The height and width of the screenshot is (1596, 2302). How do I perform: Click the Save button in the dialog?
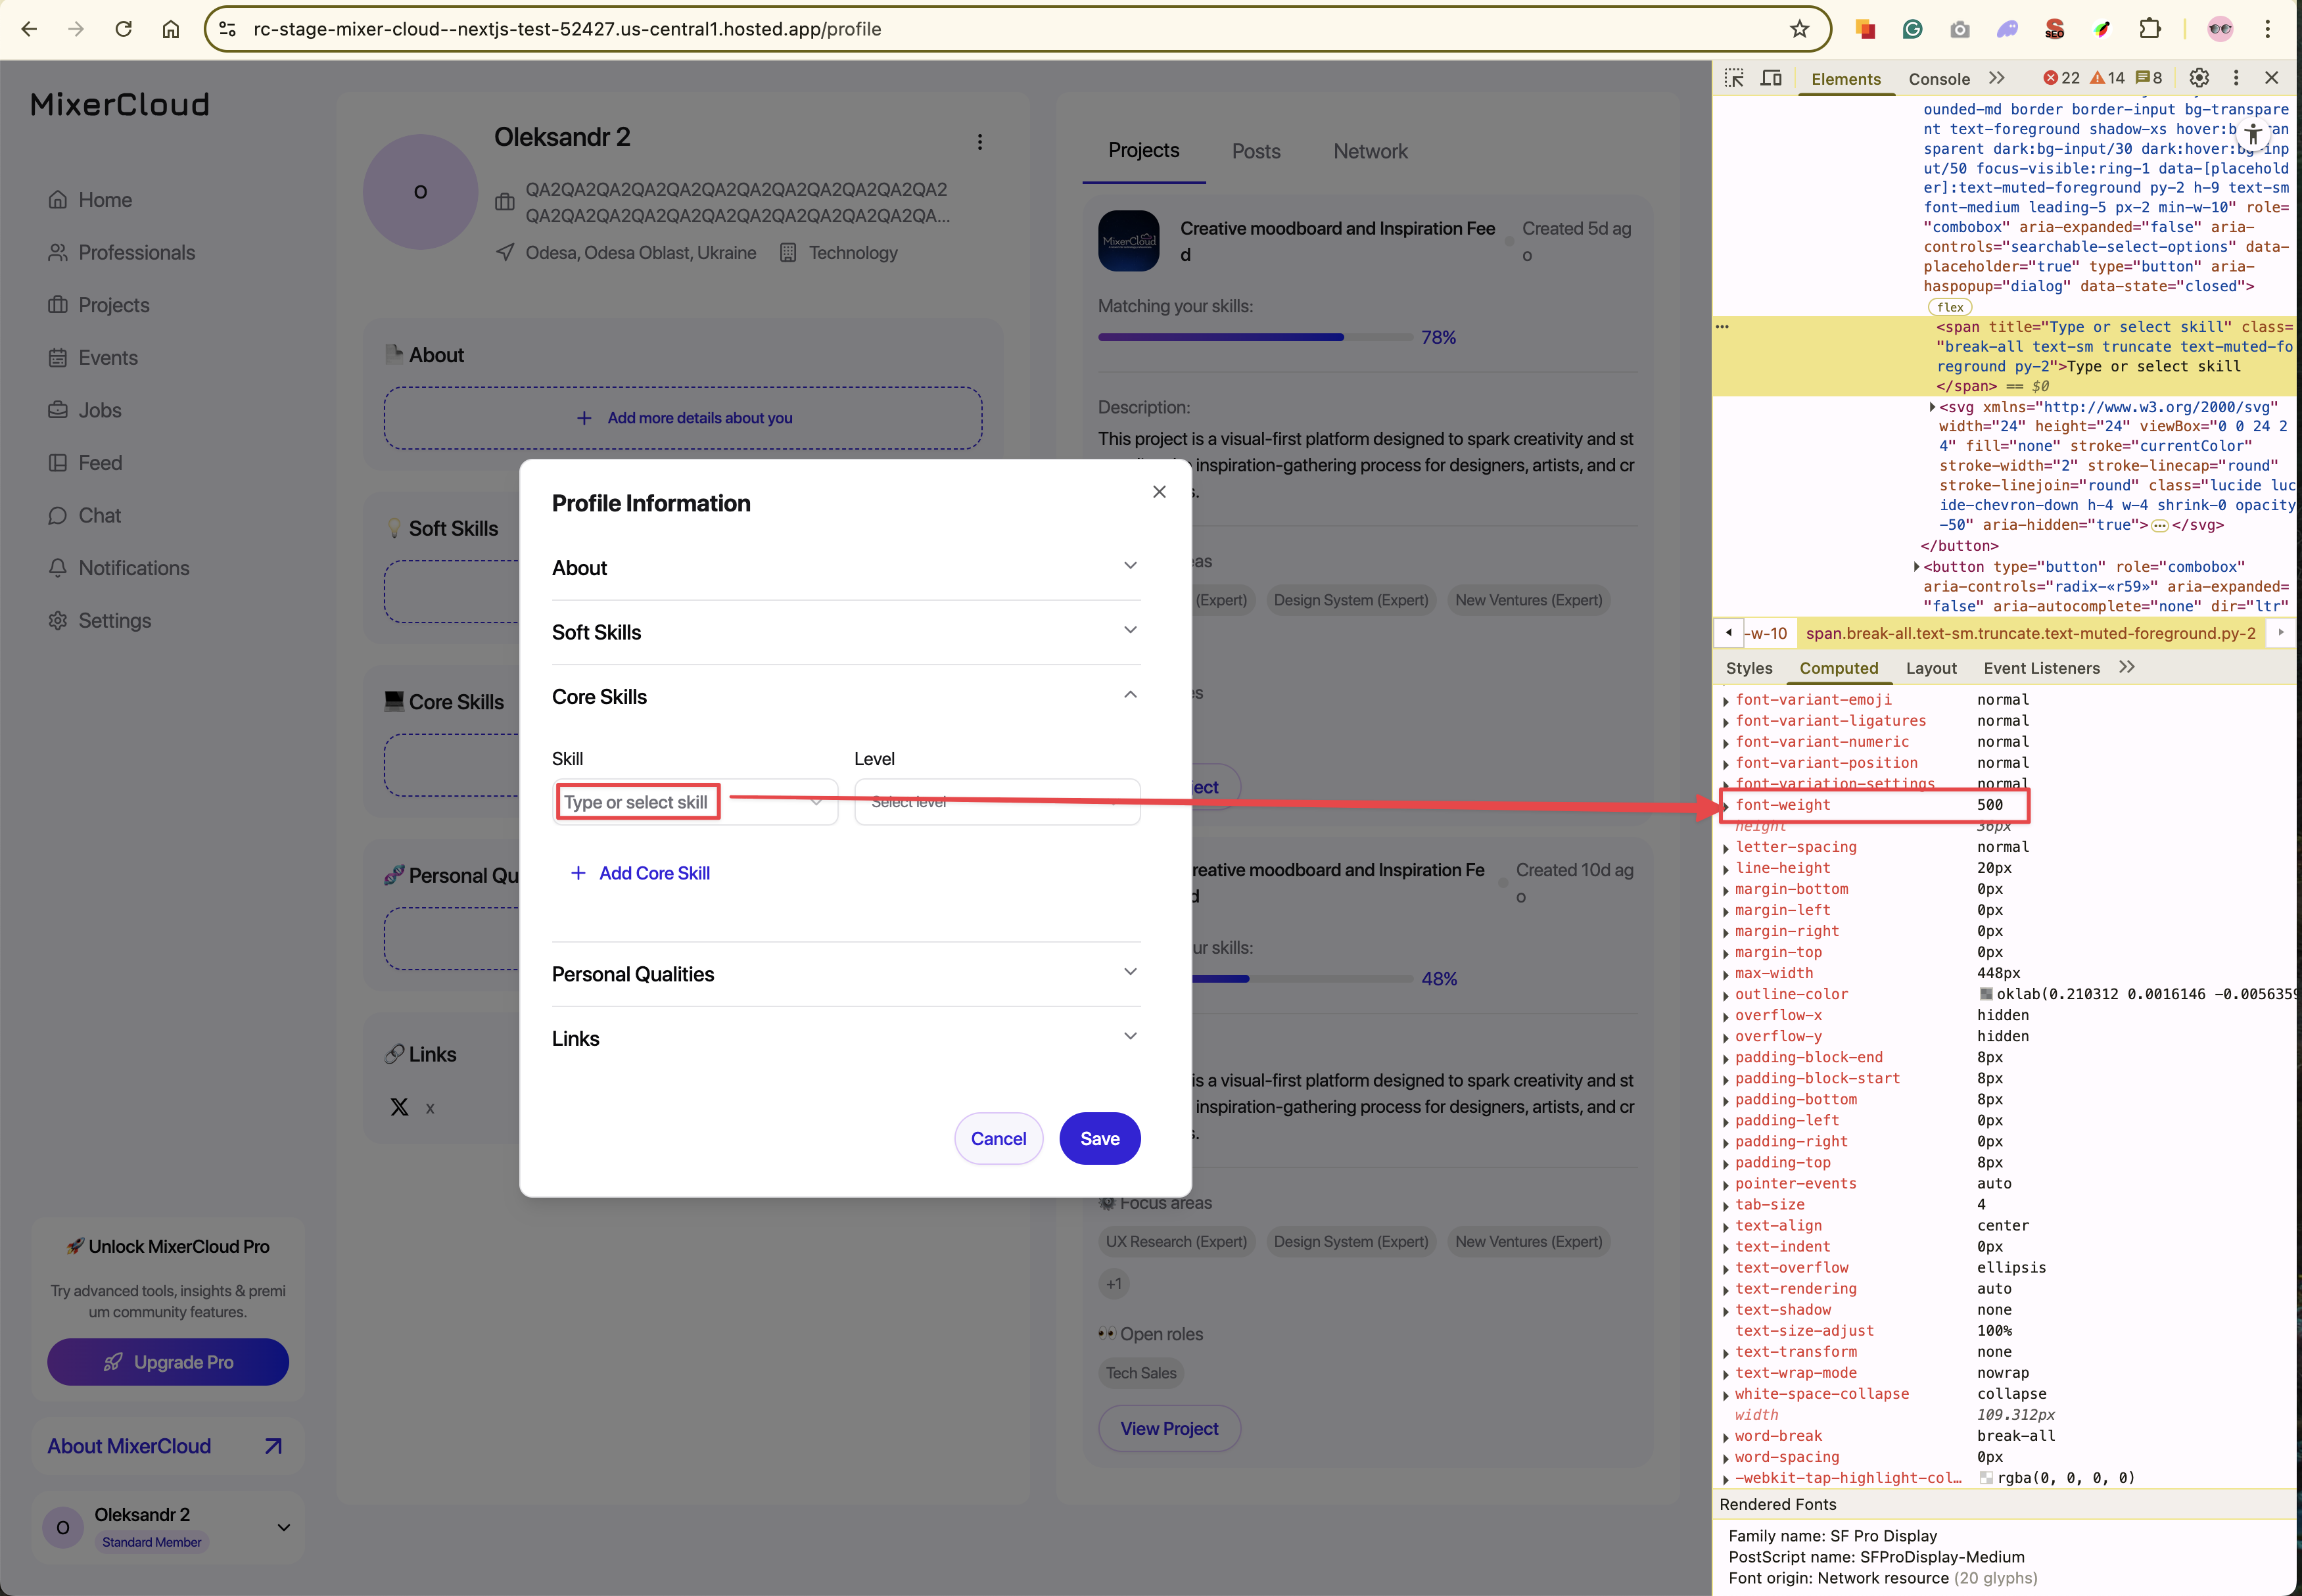point(1099,1138)
